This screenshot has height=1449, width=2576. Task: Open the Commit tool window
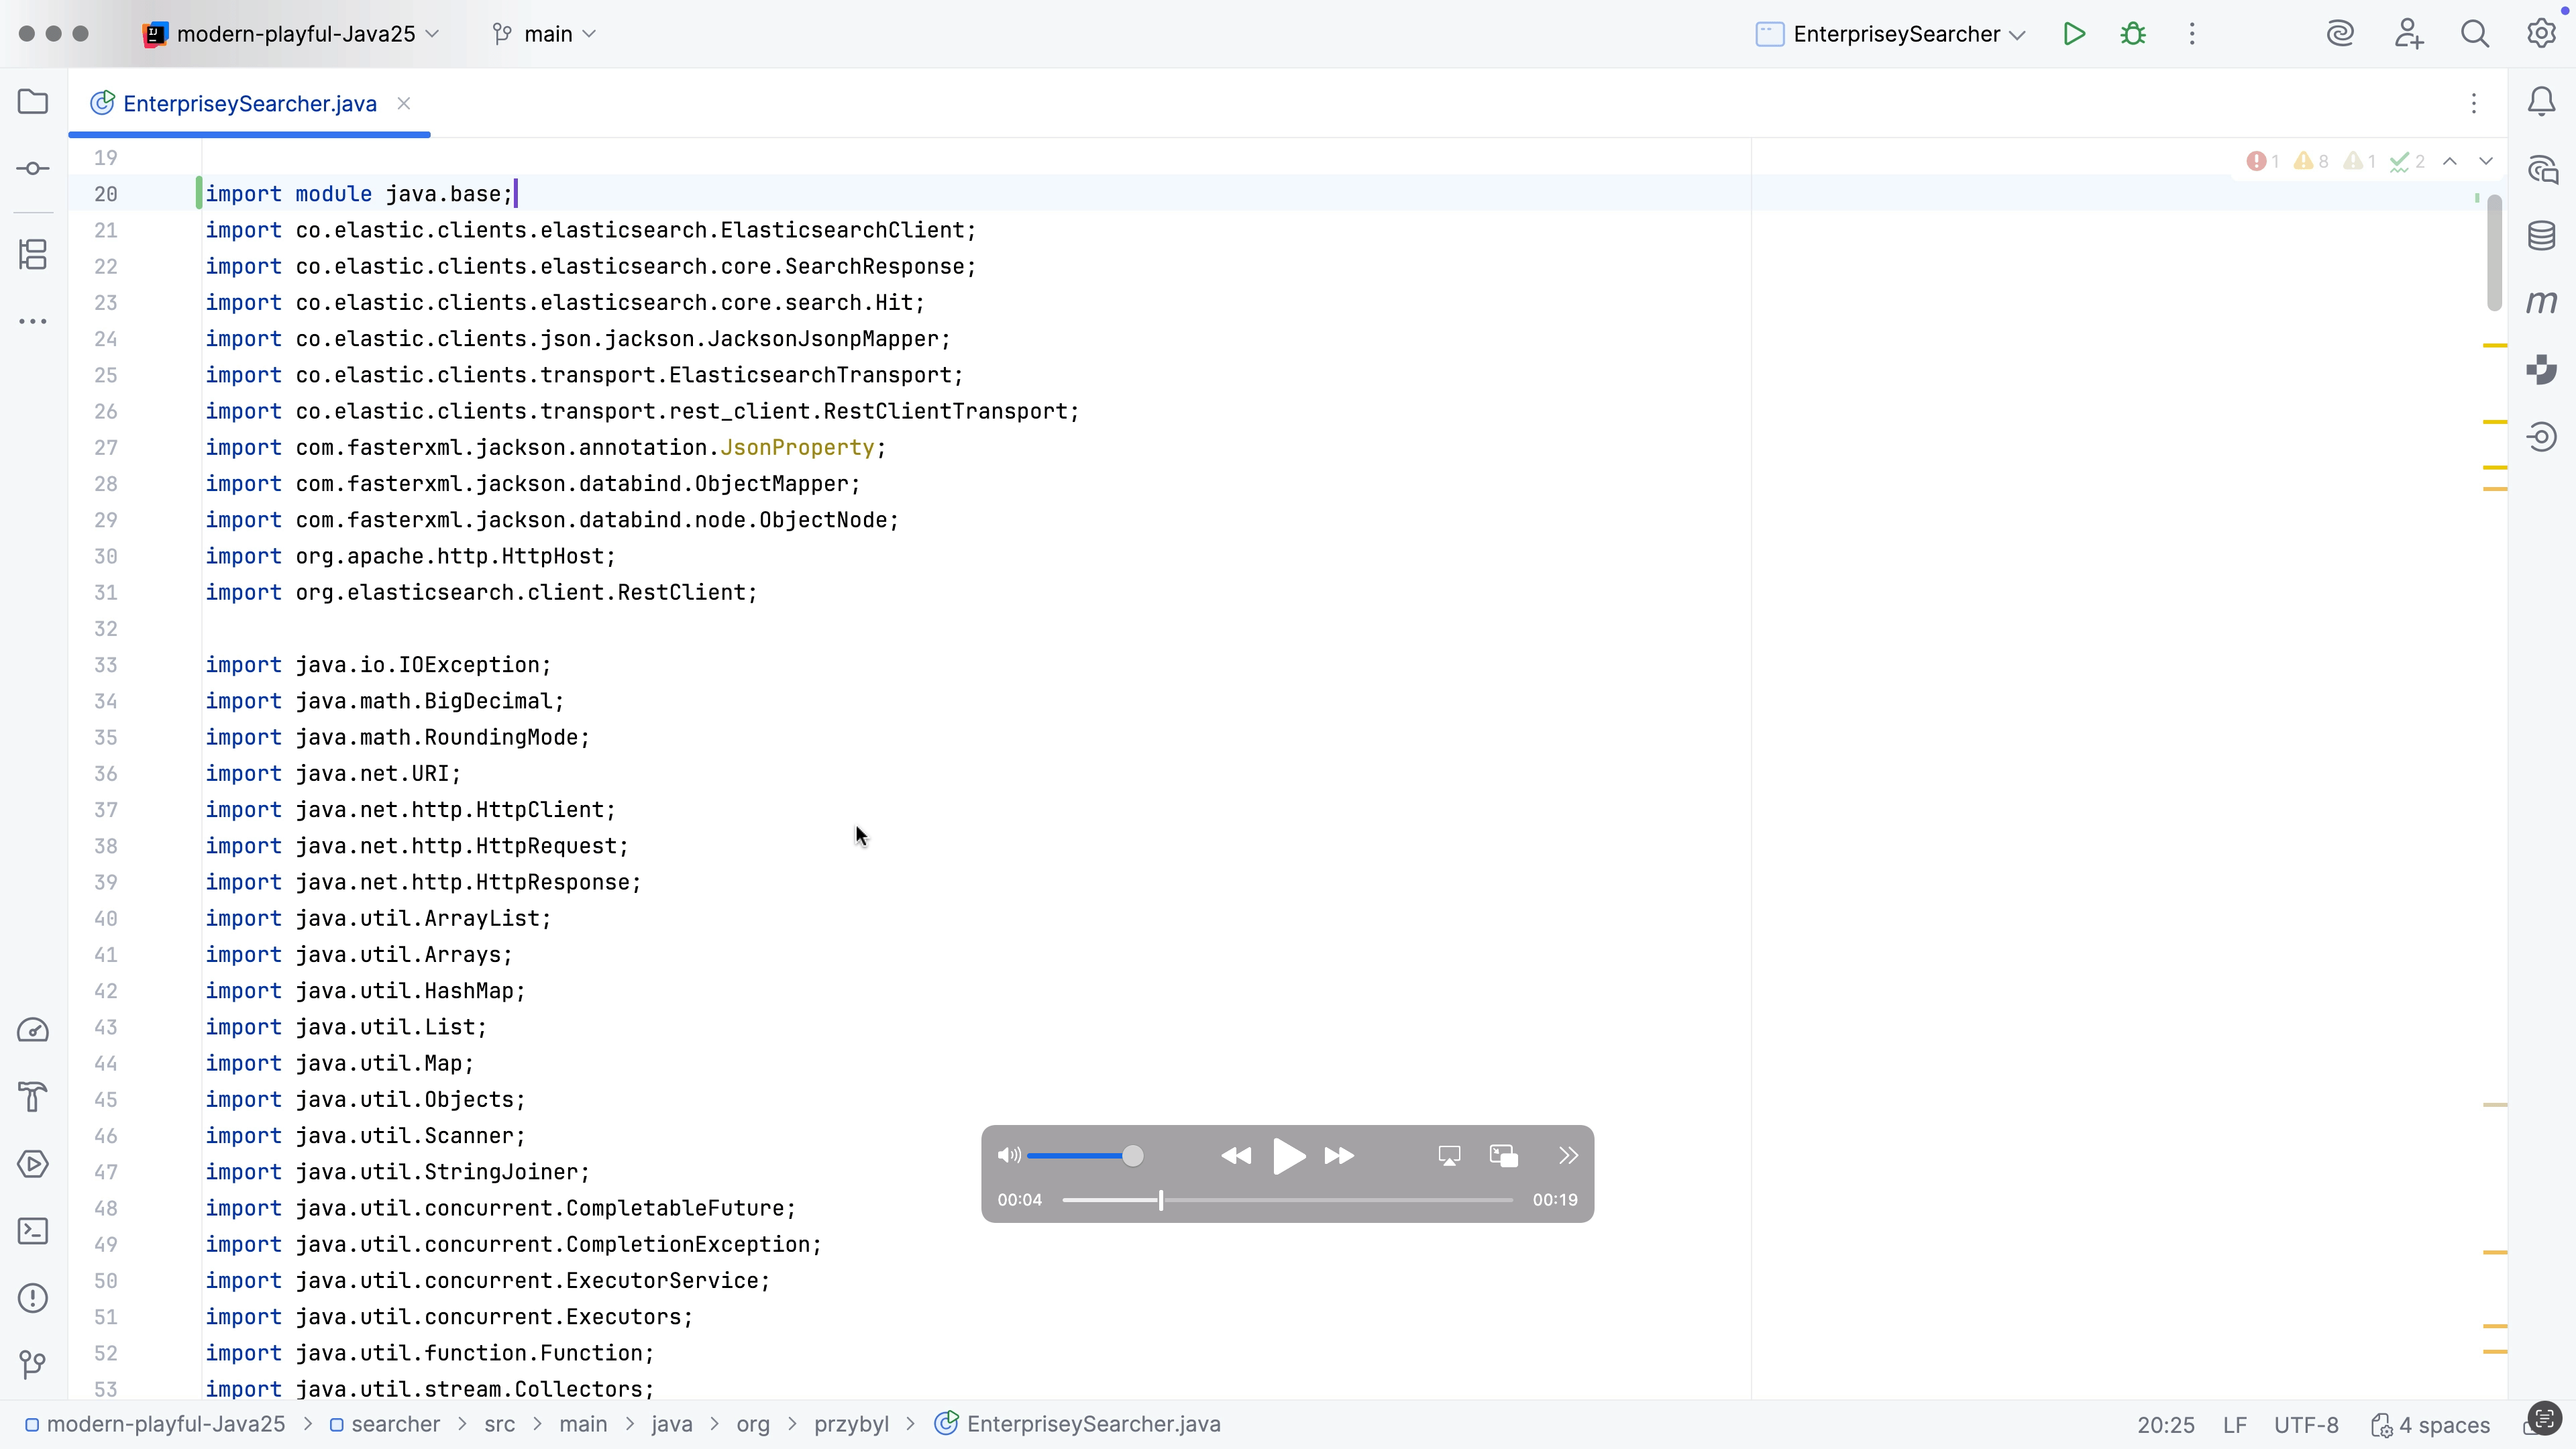coord(33,168)
